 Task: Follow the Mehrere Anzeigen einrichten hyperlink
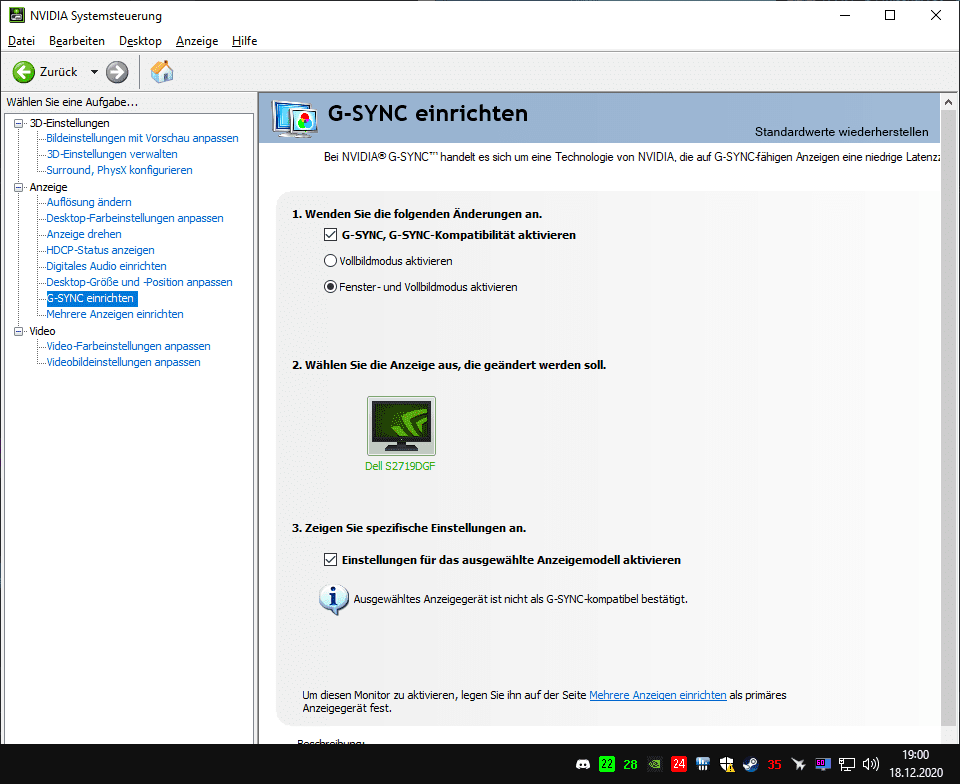point(658,695)
